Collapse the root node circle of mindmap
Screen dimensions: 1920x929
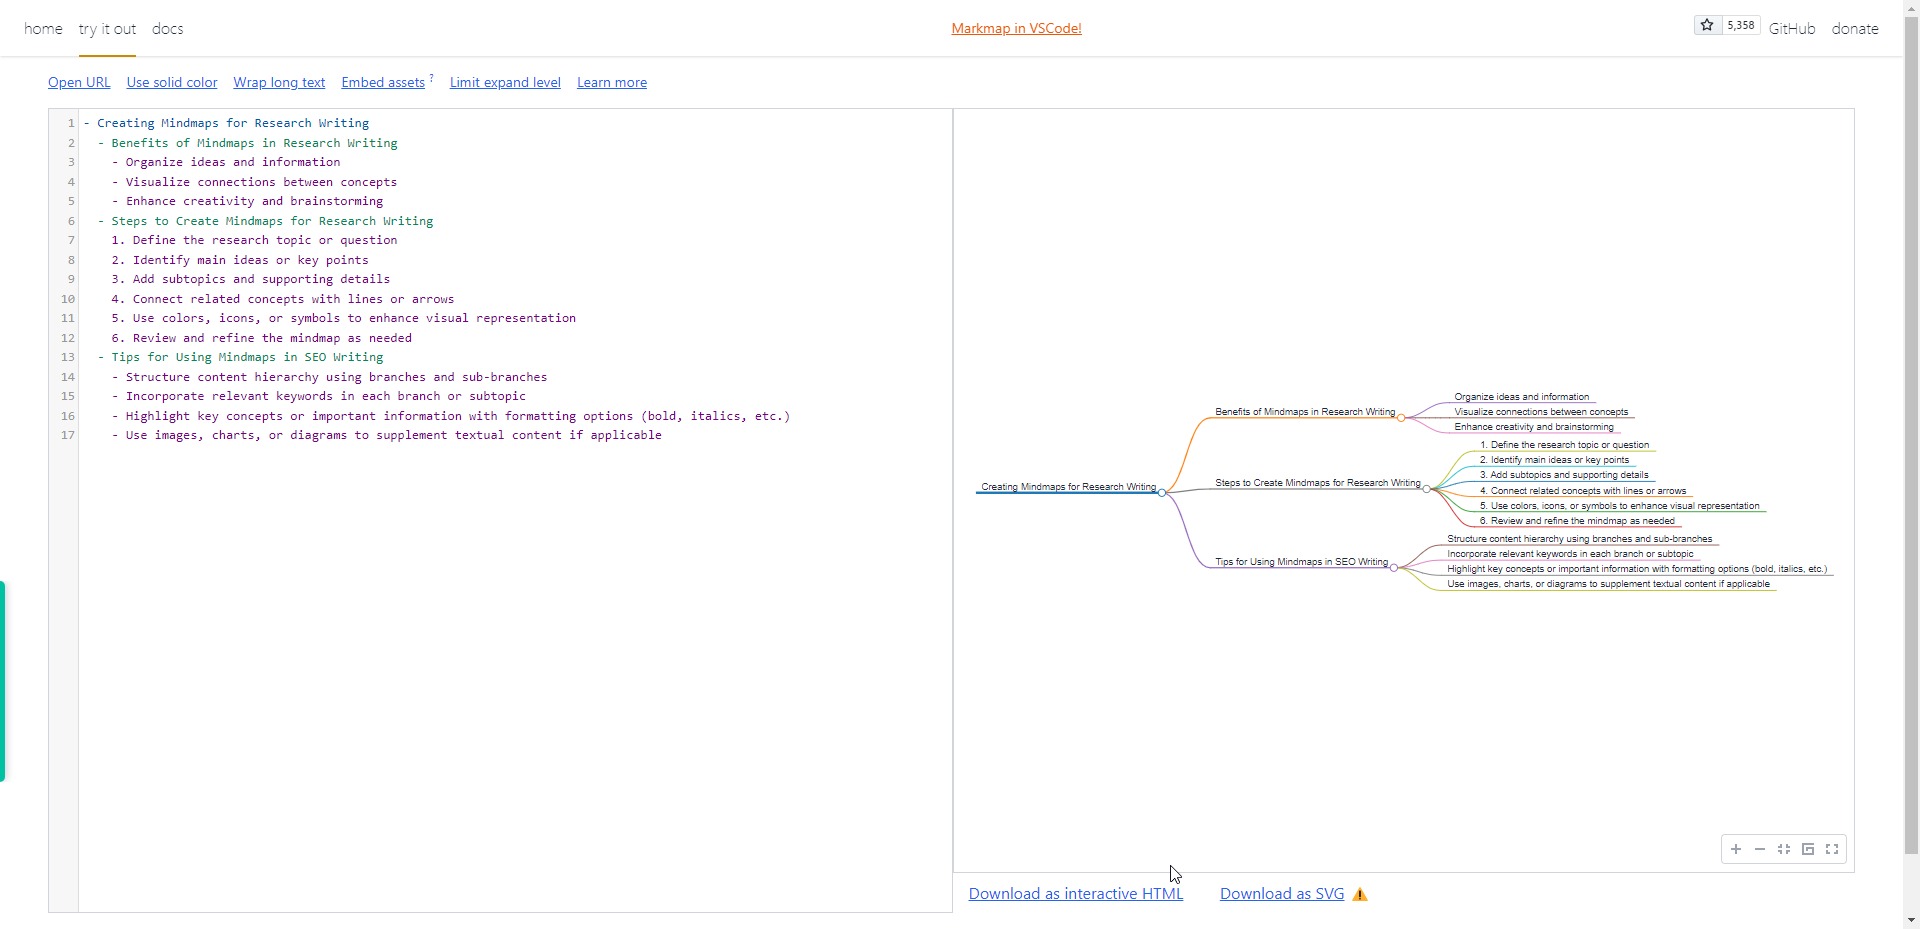1162,493
